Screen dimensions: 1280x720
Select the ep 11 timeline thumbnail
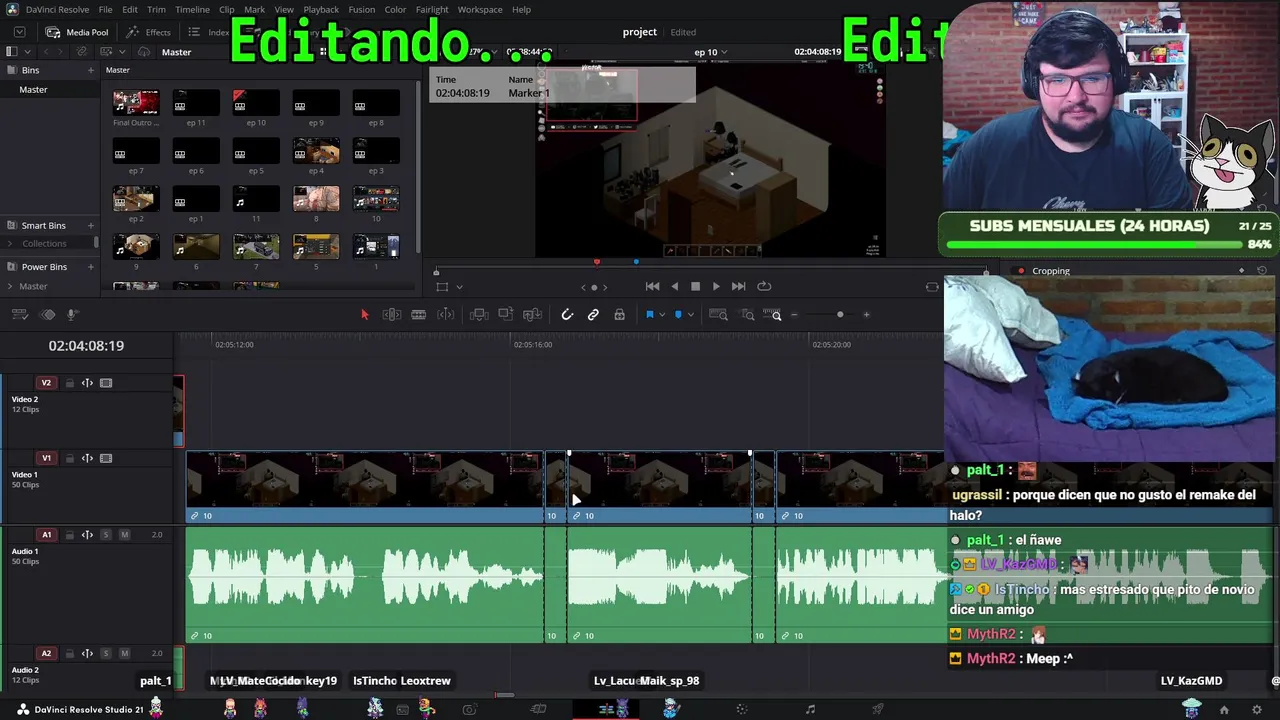click(196, 102)
